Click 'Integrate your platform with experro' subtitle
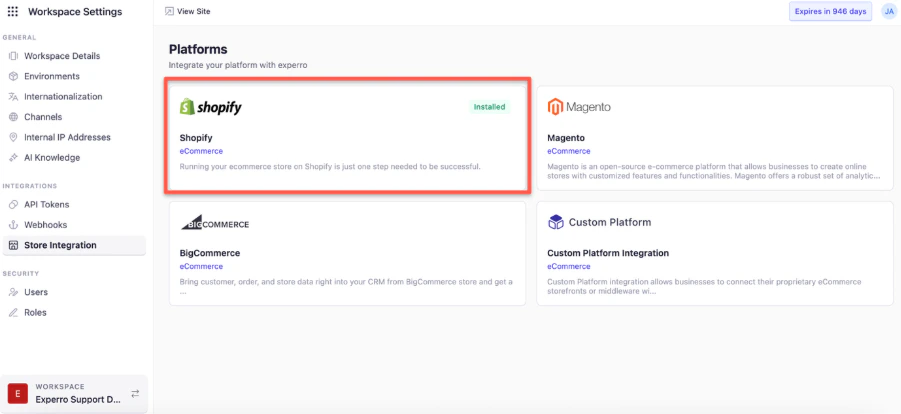The width and height of the screenshot is (901, 414). coord(238,65)
